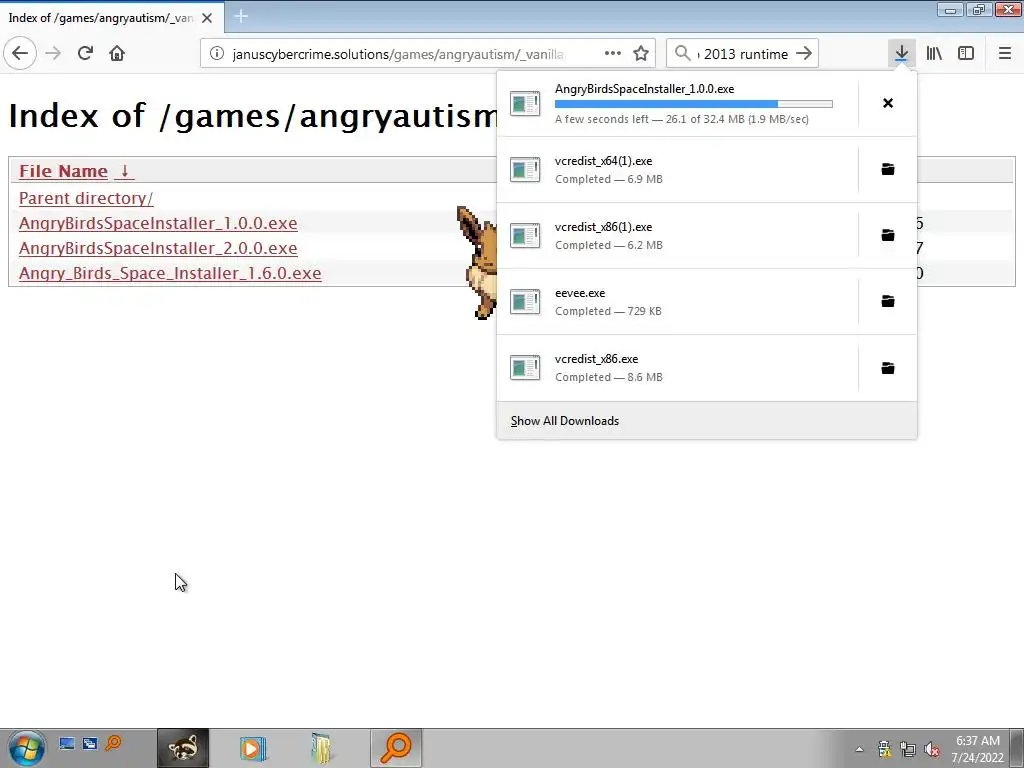The image size is (1024, 768).
Task: Bookmark this page with the star
Action: click(x=641, y=54)
